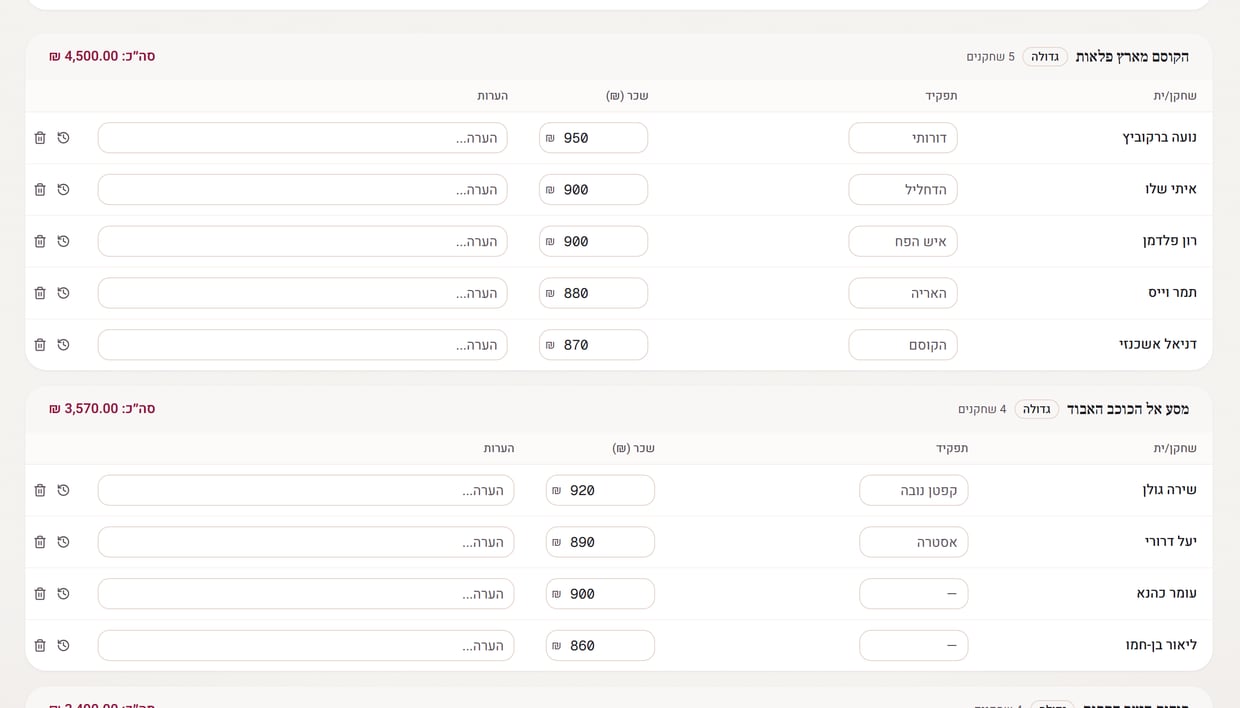Click the note field for רון פלדמן
The height and width of the screenshot is (708, 1240).
(x=302, y=242)
